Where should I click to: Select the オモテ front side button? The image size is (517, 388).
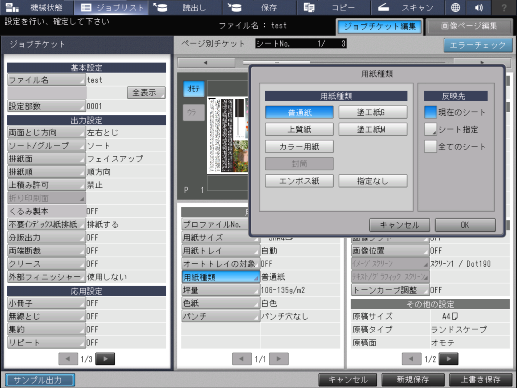tap(194, 89)
